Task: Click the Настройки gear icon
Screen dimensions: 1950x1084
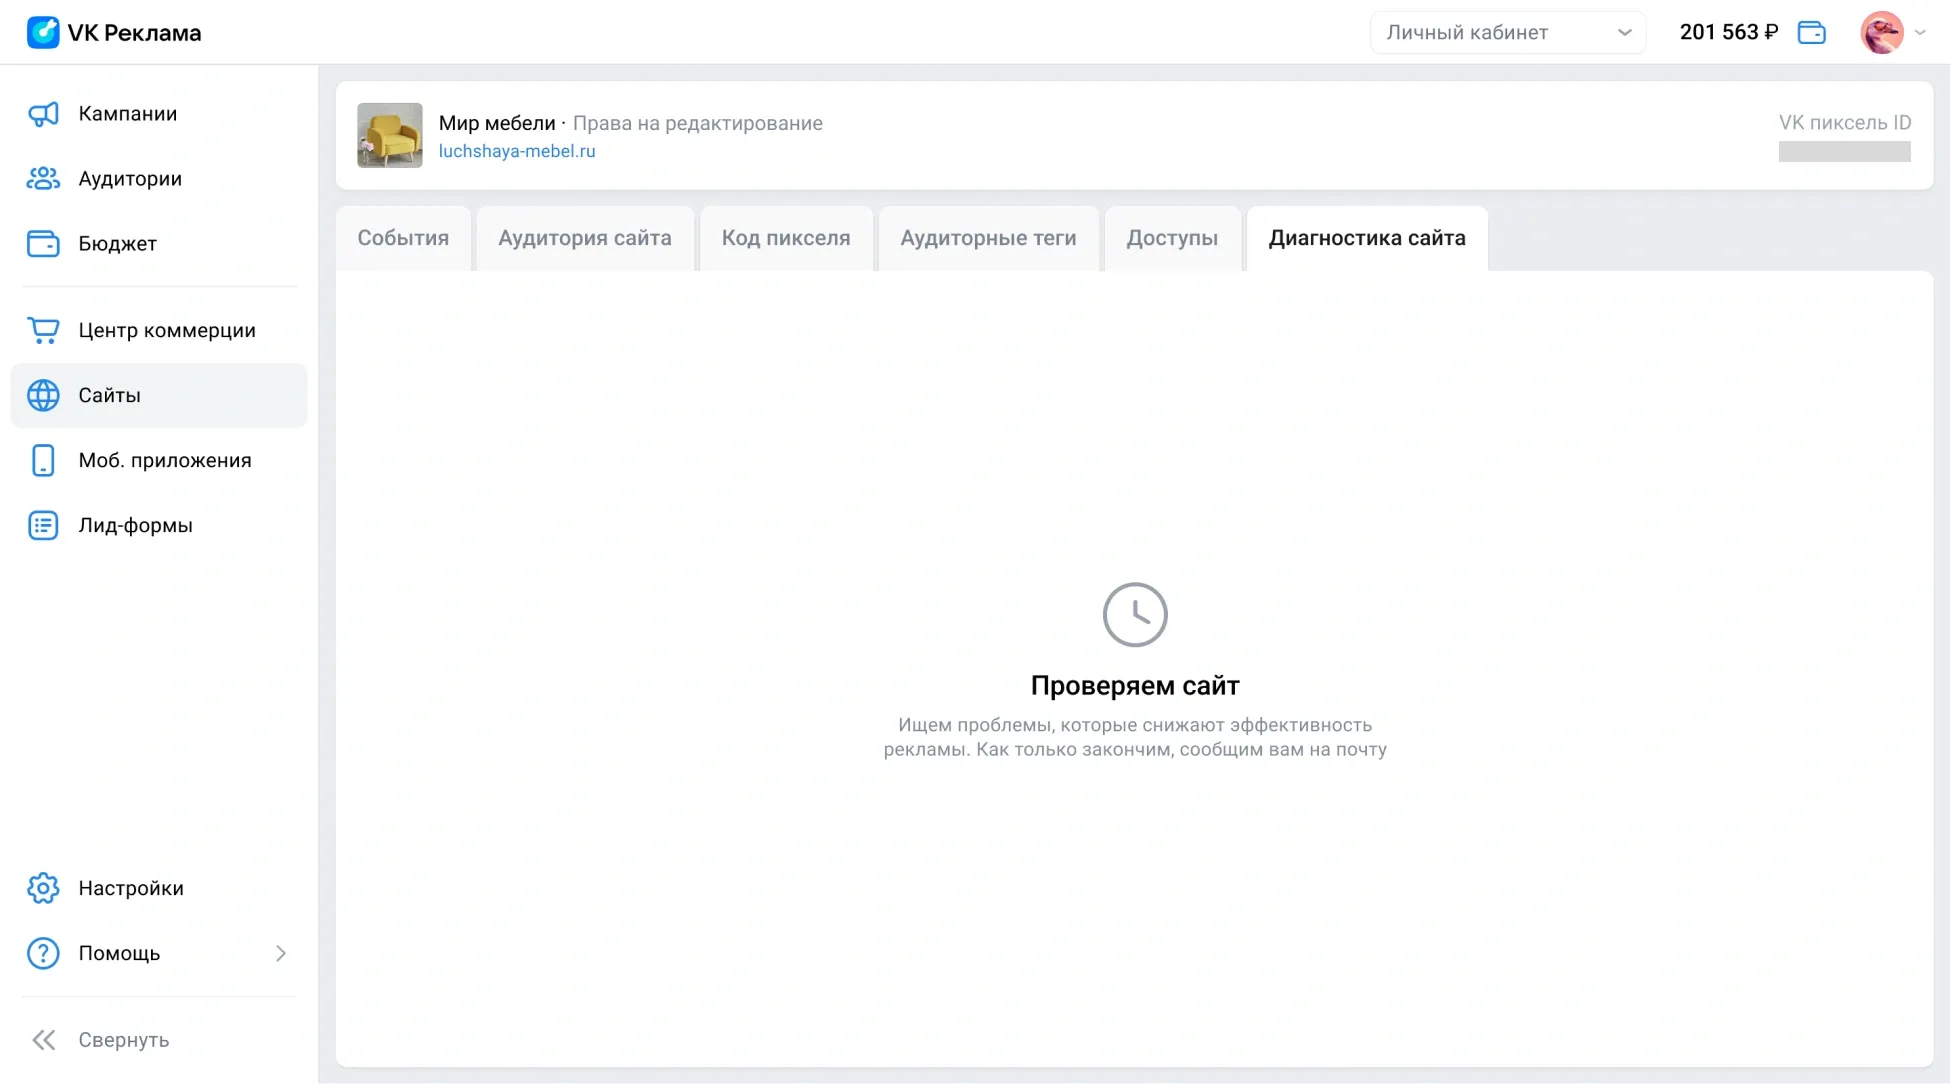Action: click(43, 888)
